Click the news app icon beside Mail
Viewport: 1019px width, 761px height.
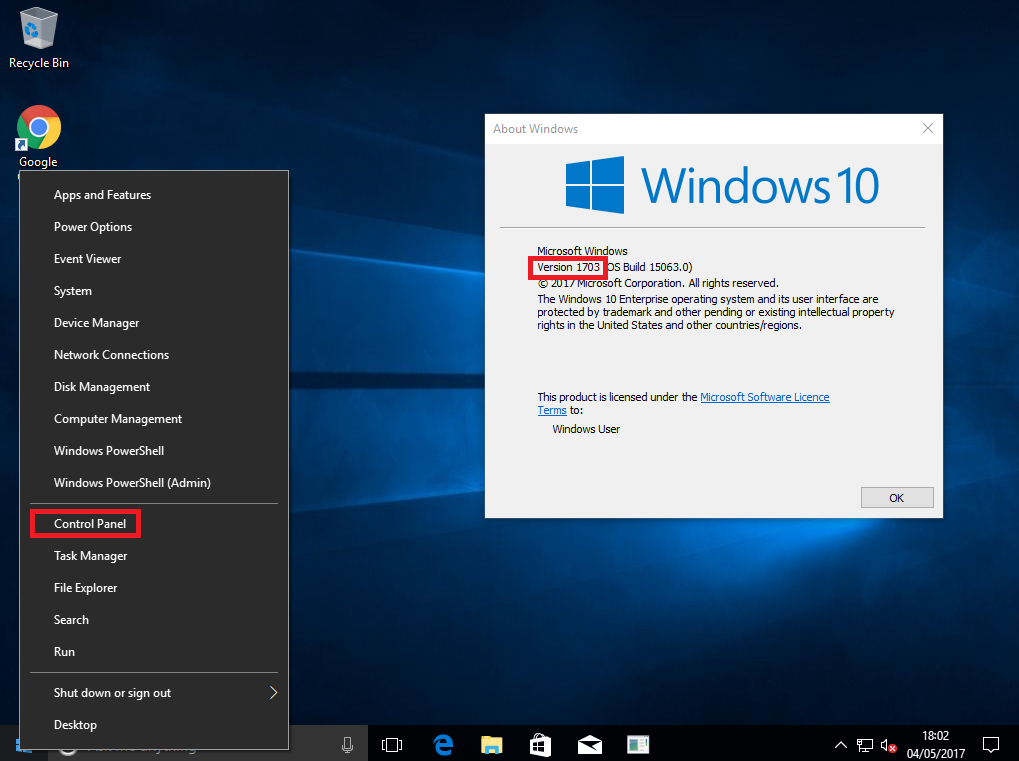pos(638,745)
